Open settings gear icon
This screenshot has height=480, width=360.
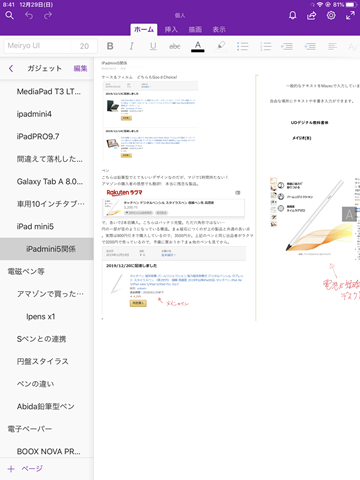[x=331, y=15]
